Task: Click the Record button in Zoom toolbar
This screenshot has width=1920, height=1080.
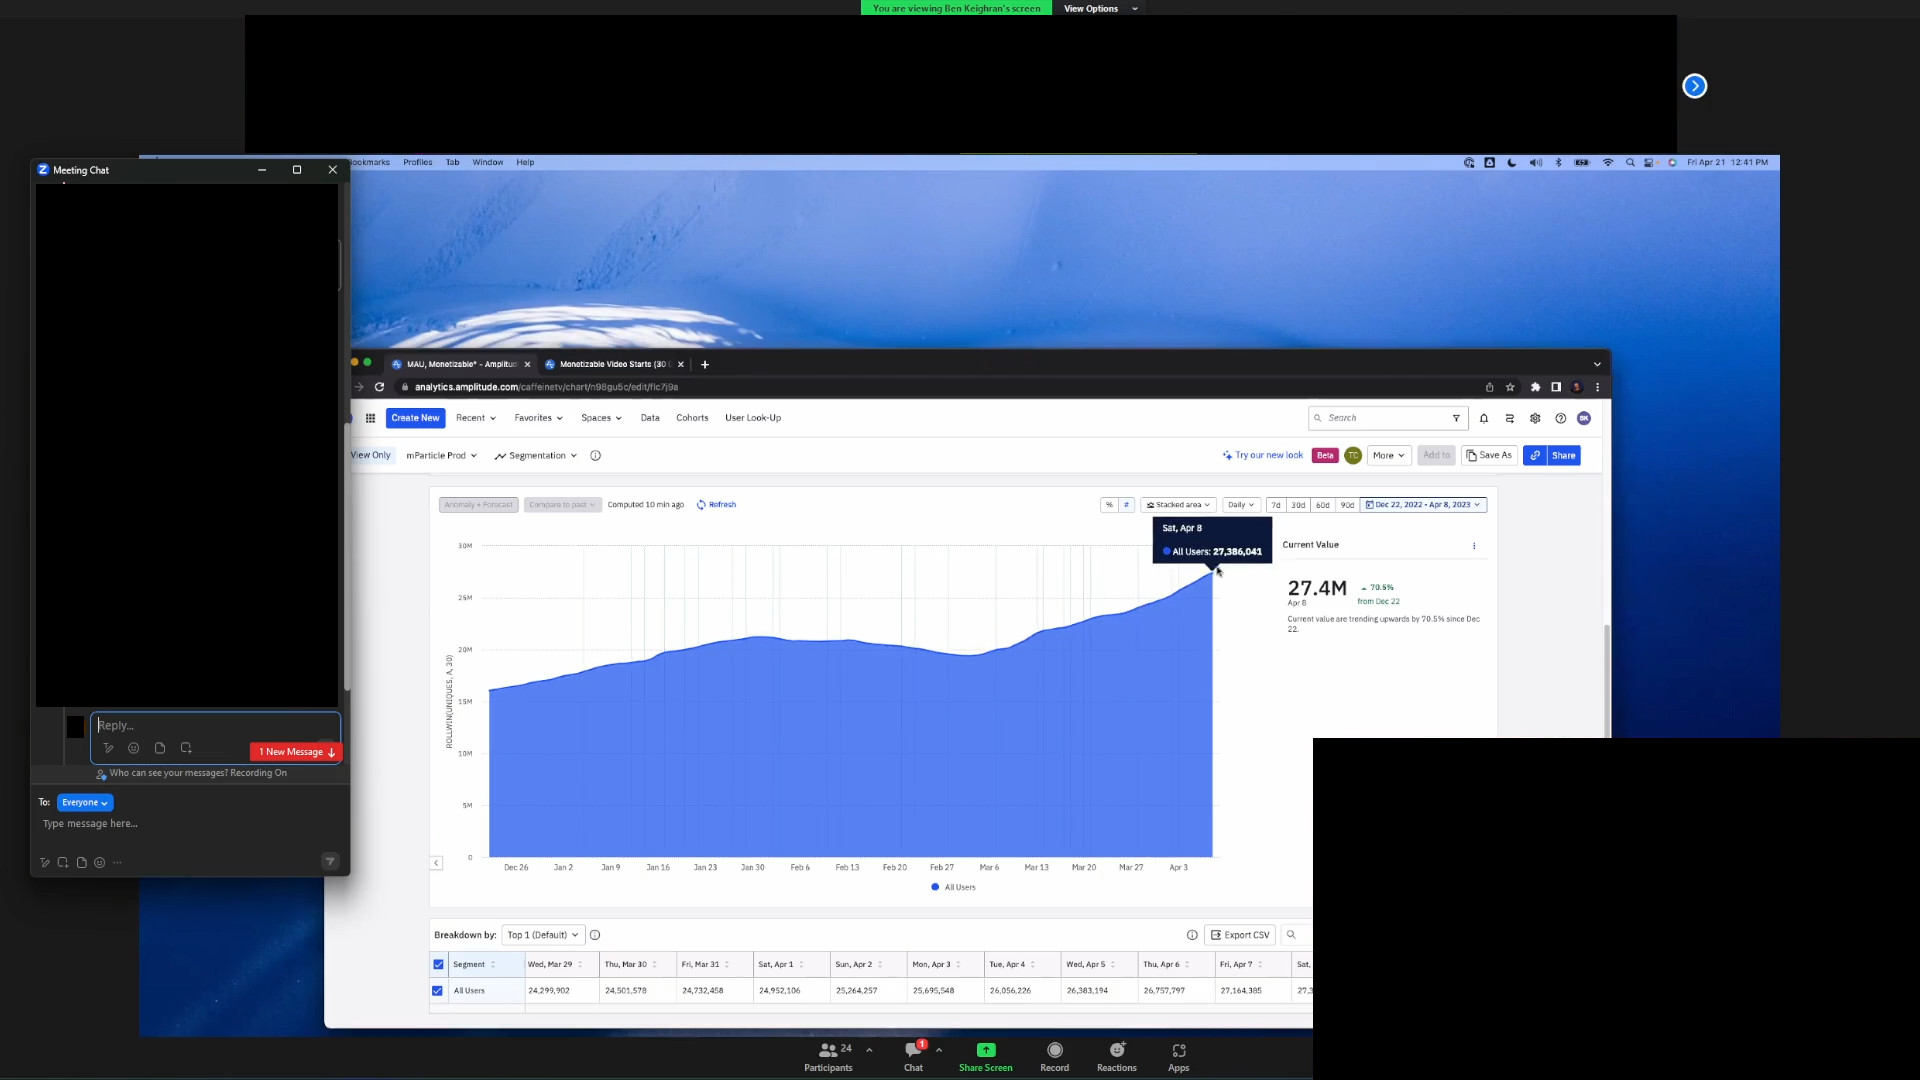Action: coord(1054,1056)
